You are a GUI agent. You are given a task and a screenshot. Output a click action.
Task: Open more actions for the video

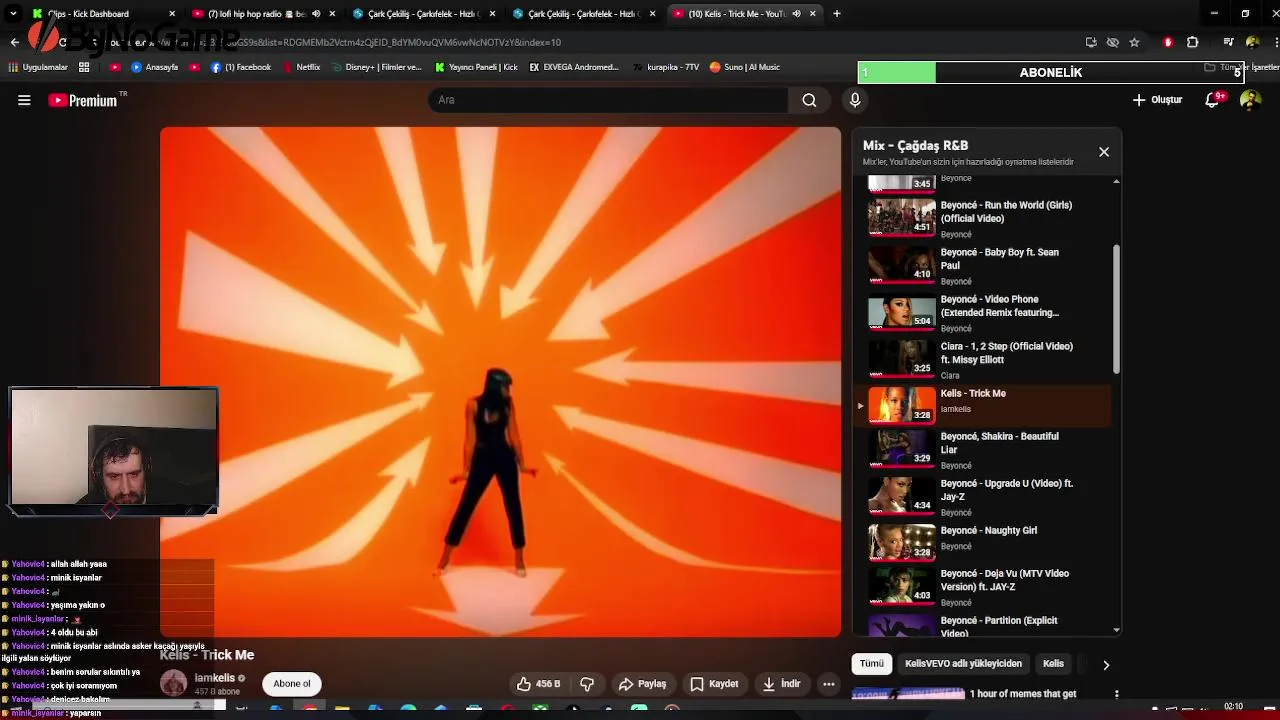click(x=829, y=684)
